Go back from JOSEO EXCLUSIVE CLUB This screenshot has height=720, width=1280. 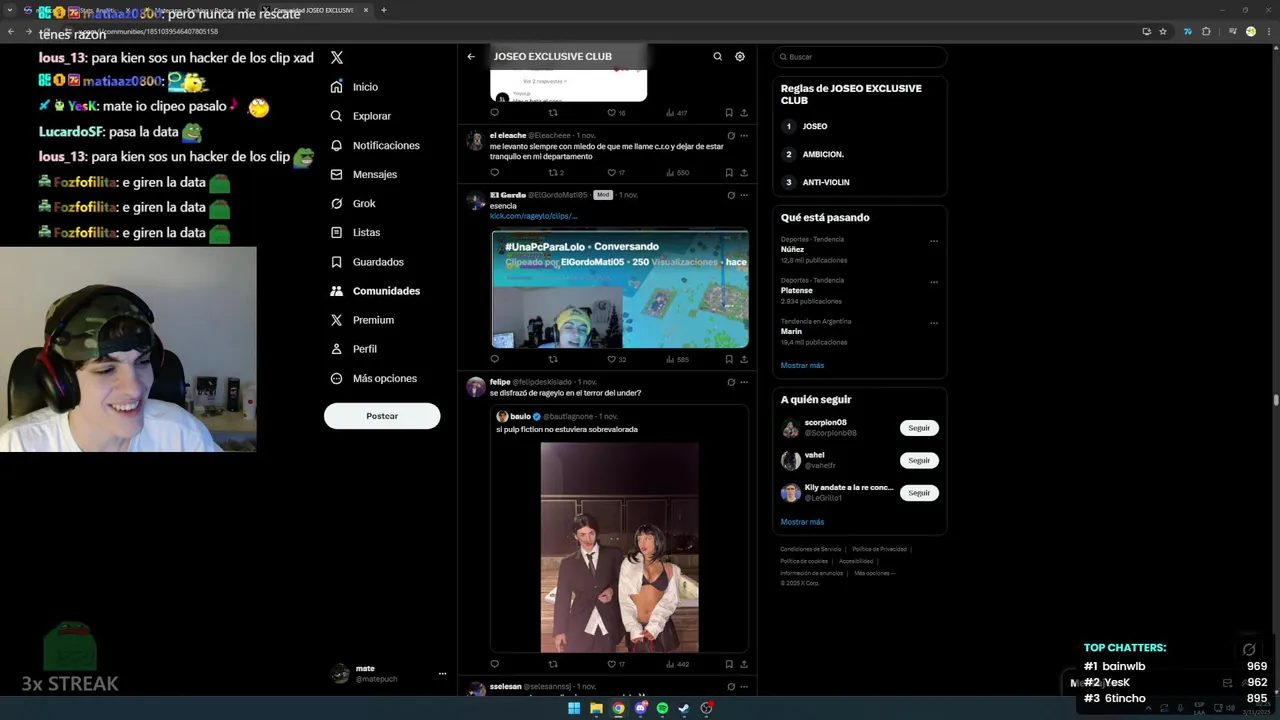tap(471, 57)
